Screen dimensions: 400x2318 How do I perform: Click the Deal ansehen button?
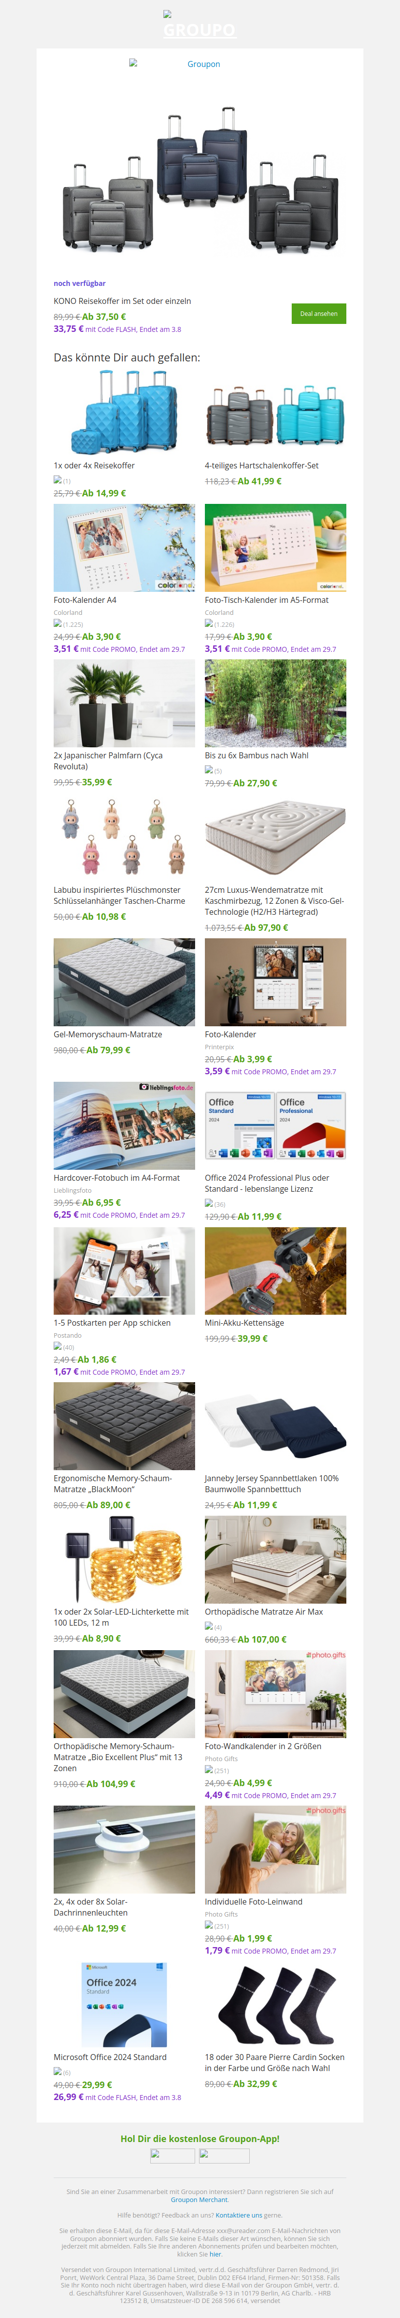318,313
